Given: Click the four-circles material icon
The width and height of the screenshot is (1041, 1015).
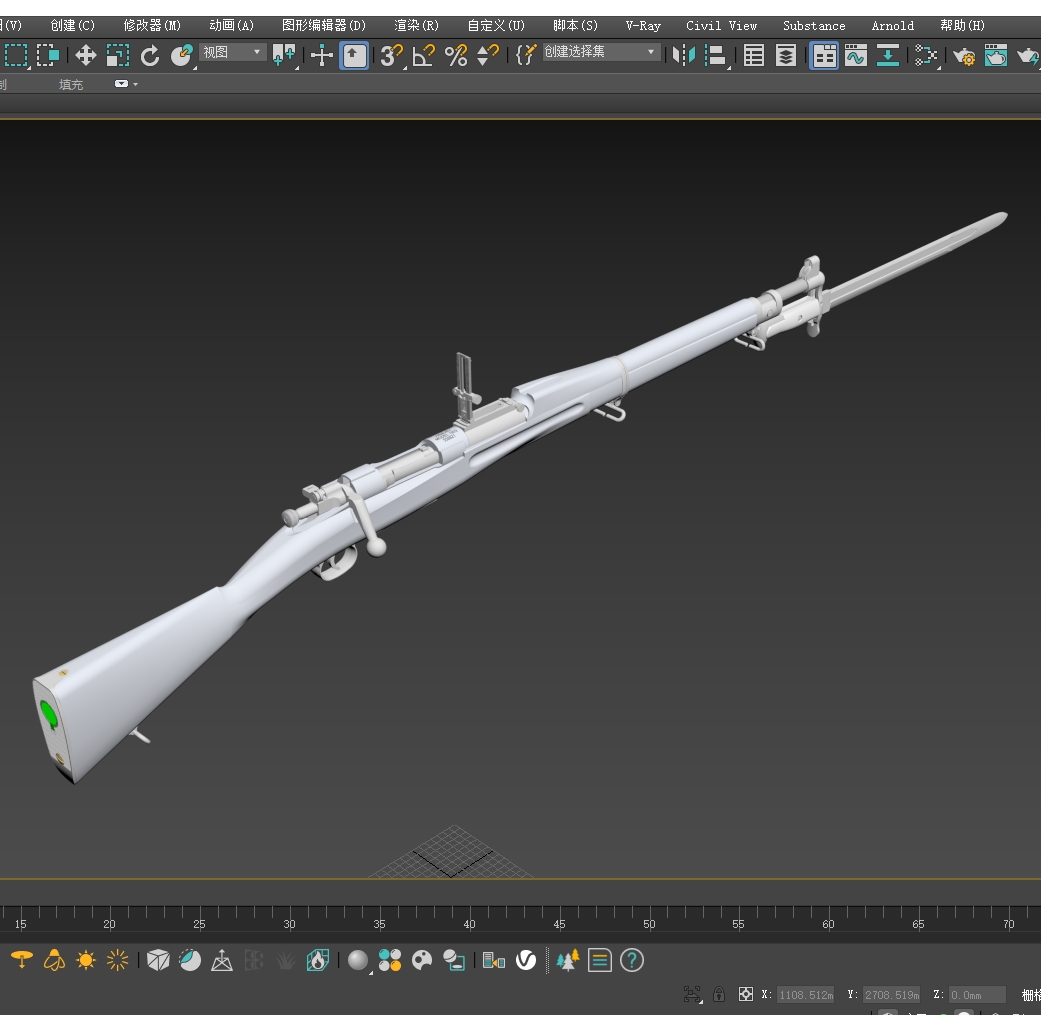Looking at the screenshot, I should tap(390, 960).
